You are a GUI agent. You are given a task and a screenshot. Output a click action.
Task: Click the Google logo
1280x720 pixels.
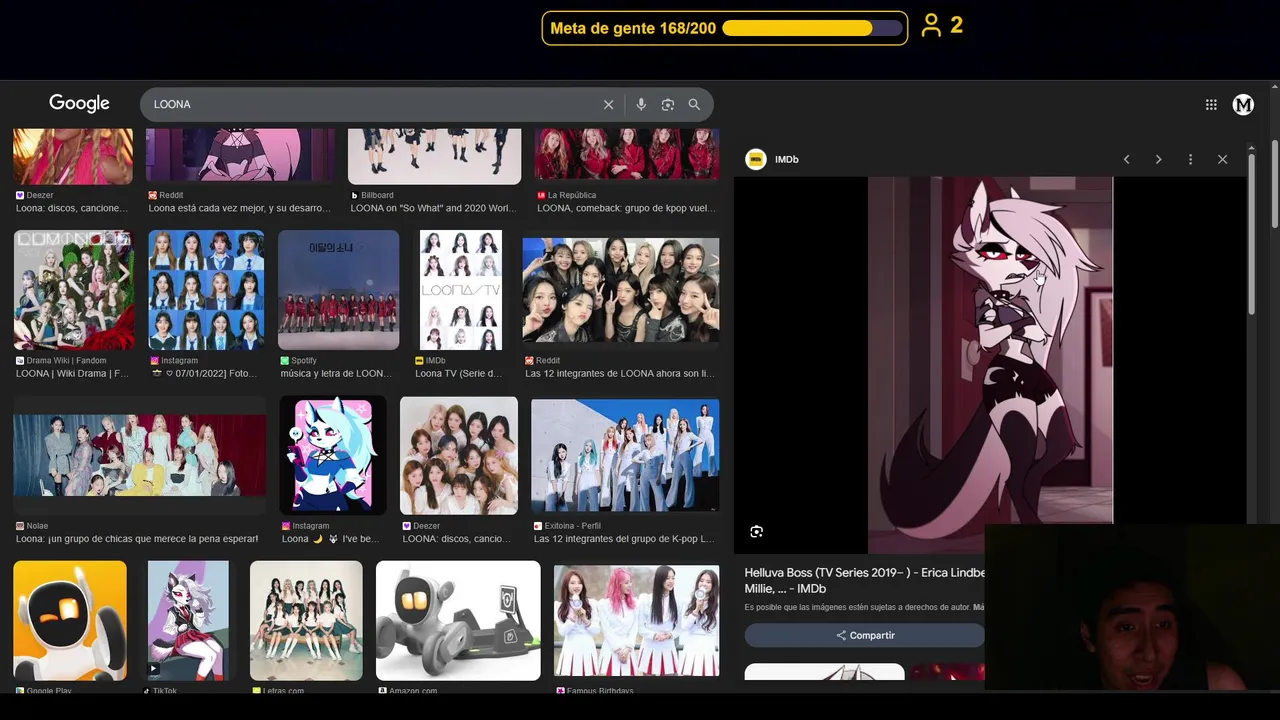[79, 104]
